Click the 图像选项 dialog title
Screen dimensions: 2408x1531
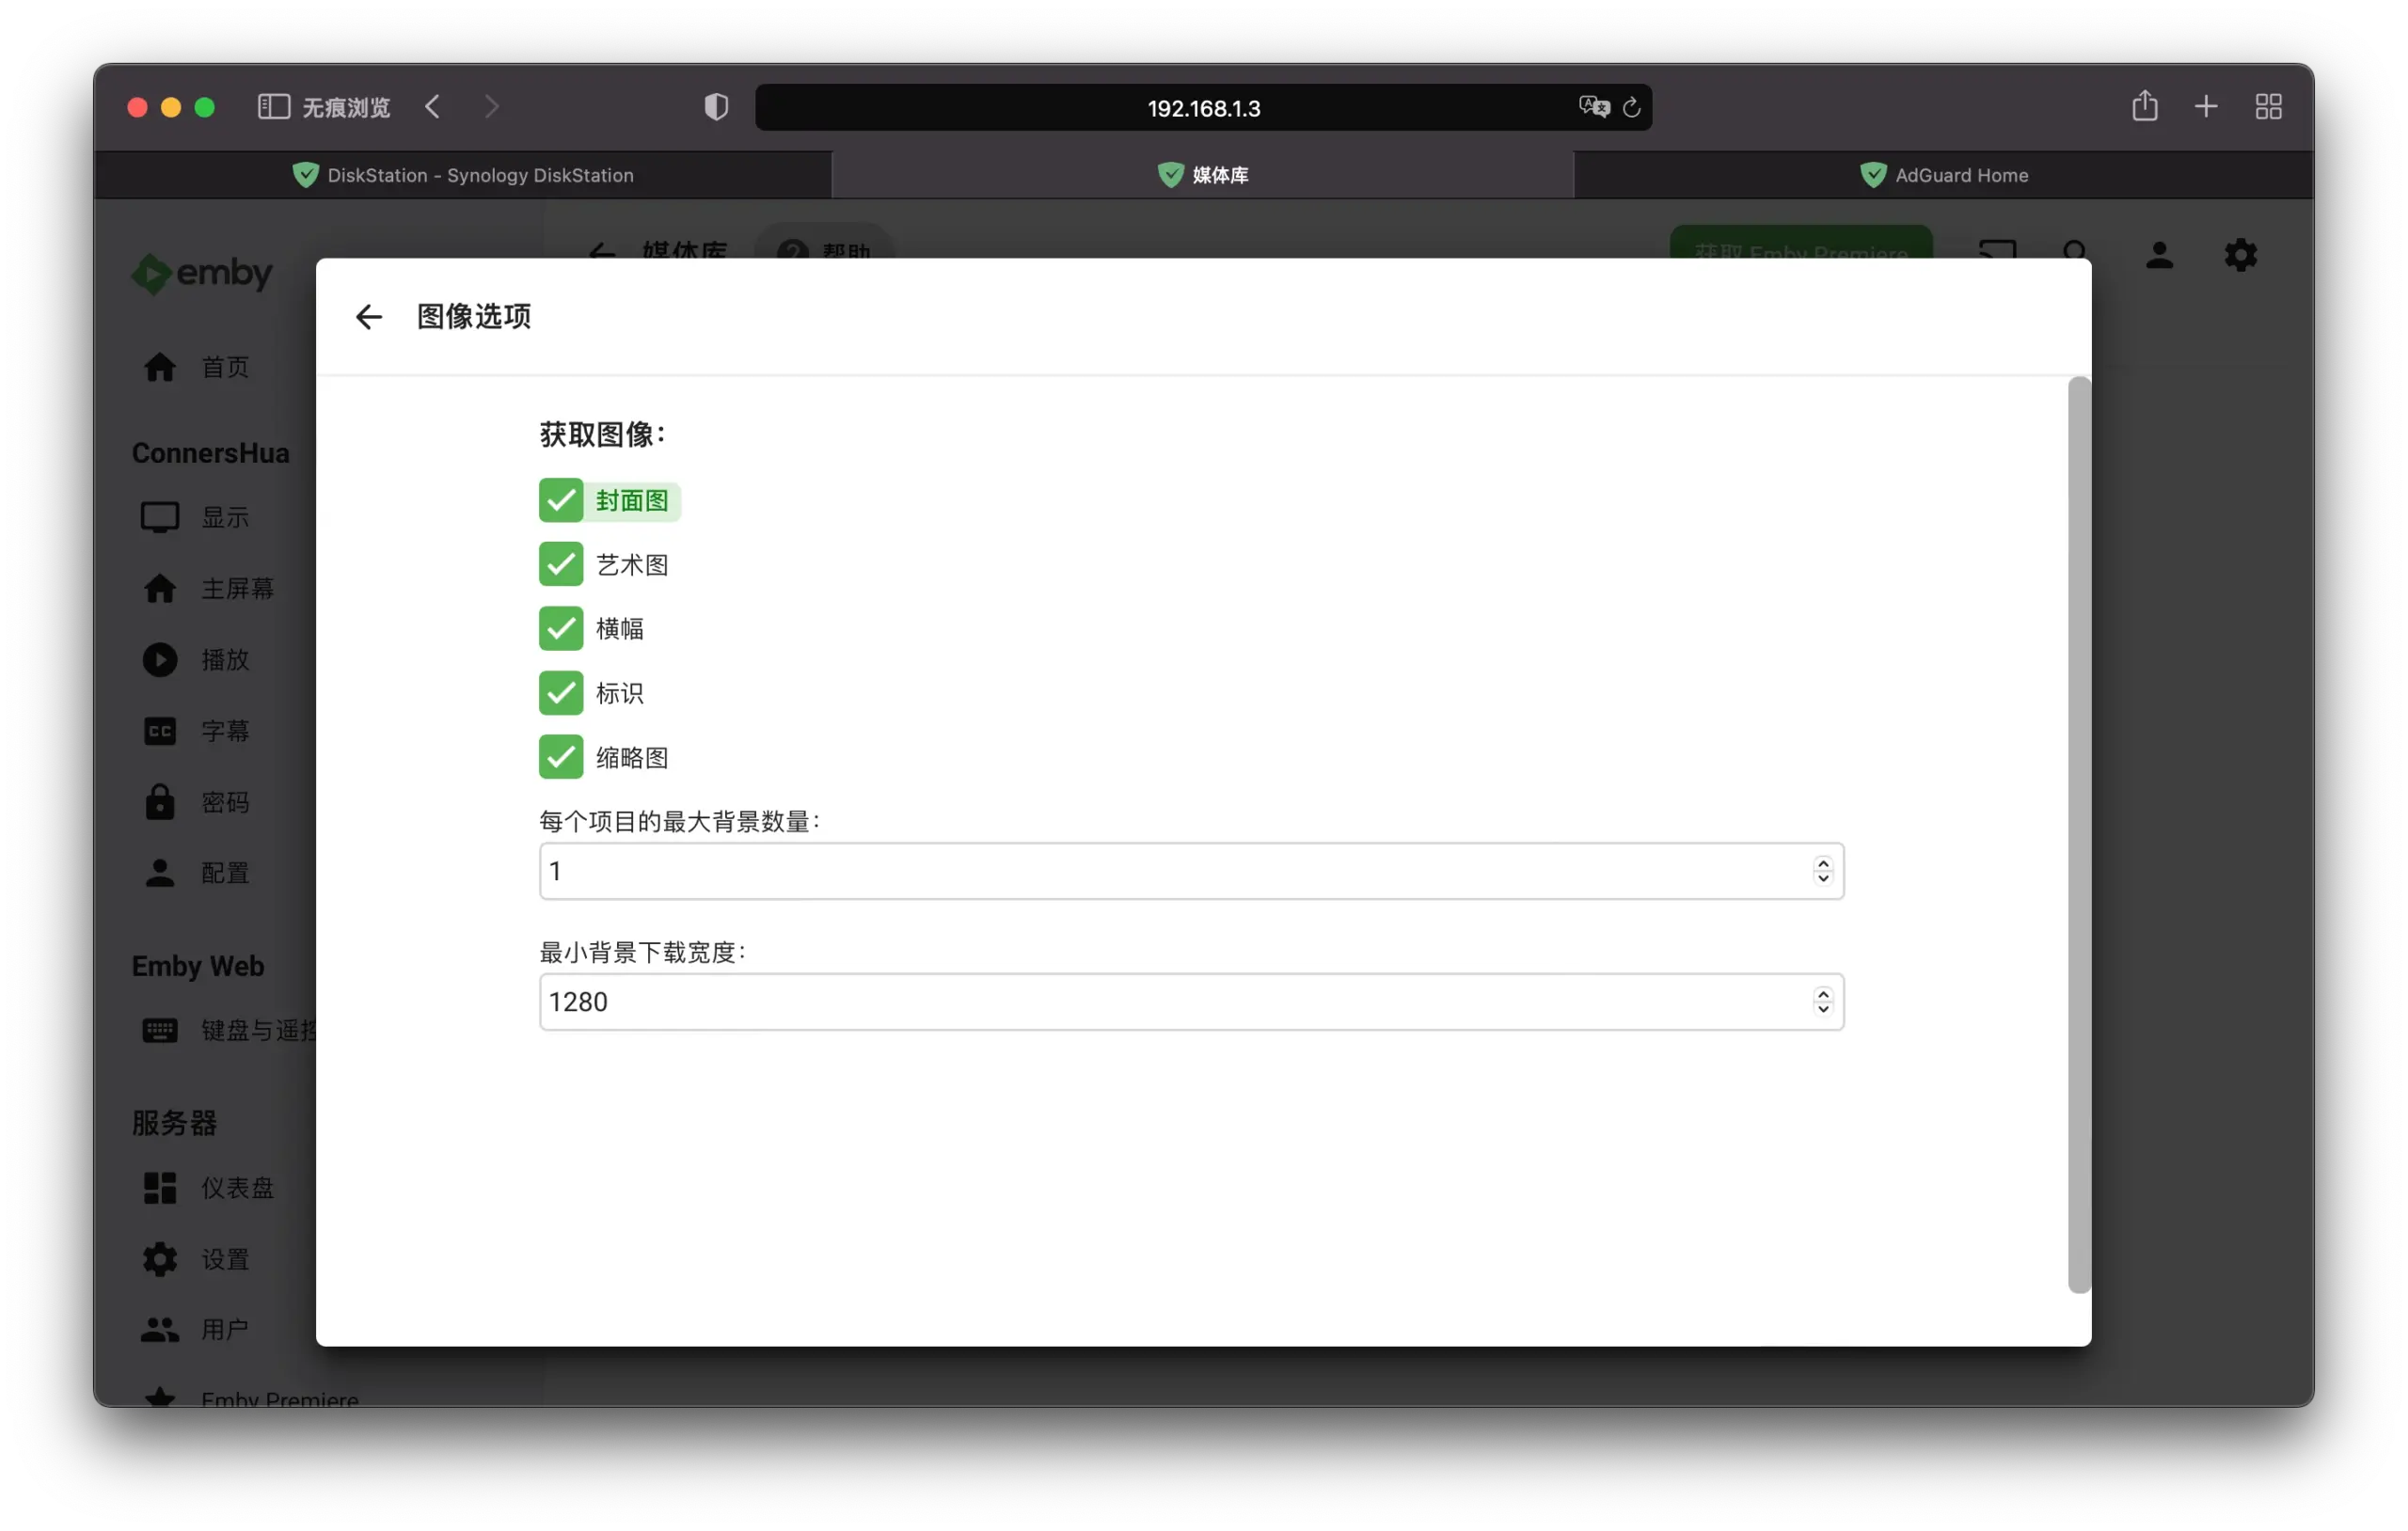[x=474, y=317]
